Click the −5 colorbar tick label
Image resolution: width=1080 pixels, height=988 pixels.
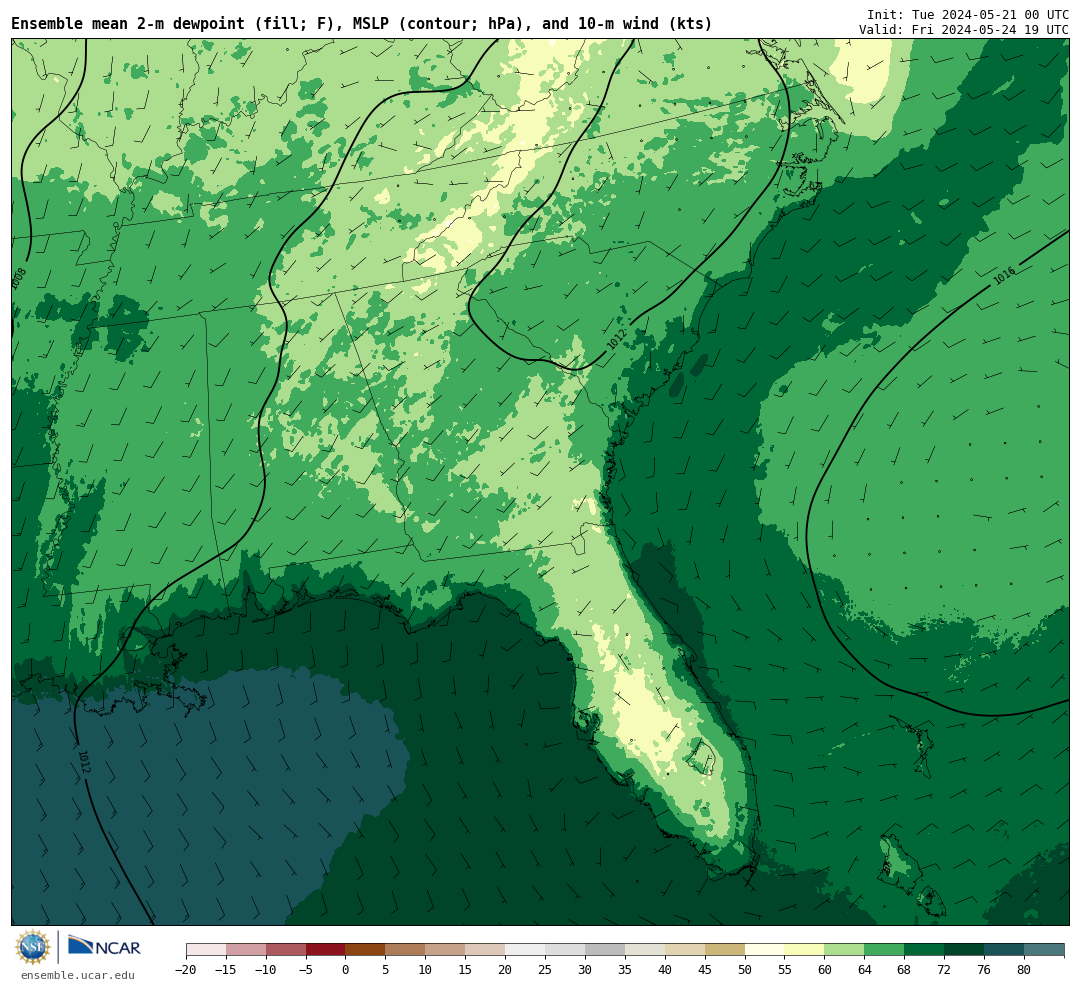(x=306, y=970)
